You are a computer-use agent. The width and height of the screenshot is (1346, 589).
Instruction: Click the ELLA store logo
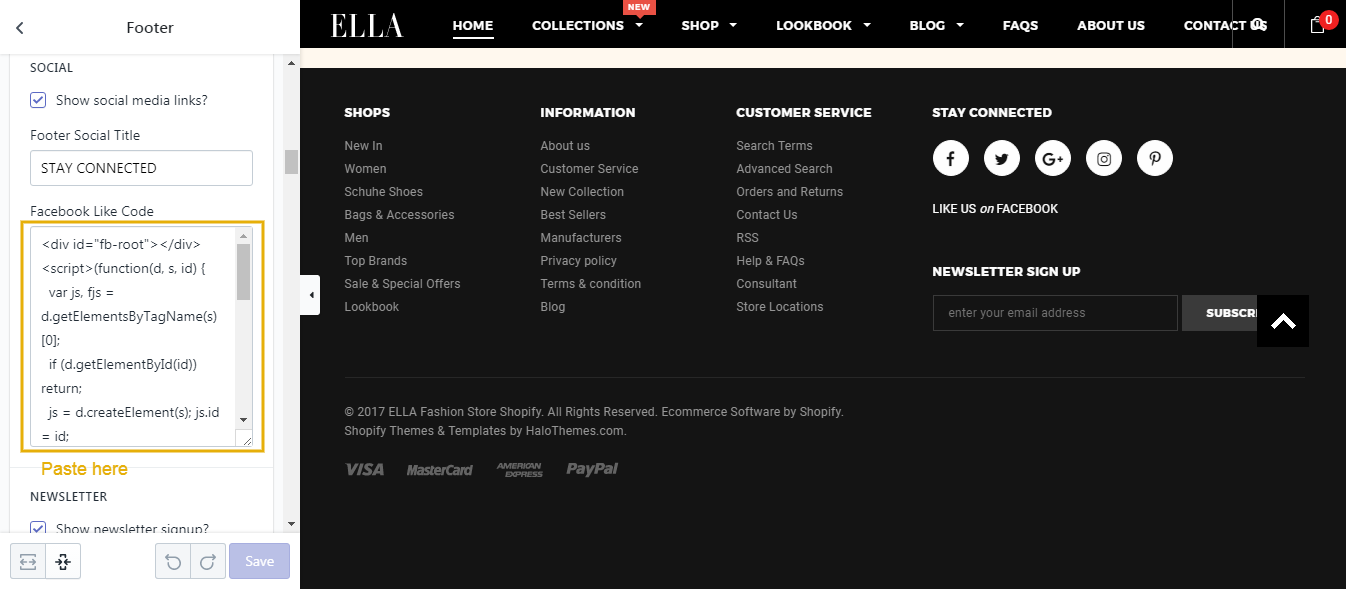tap(367, 25)
